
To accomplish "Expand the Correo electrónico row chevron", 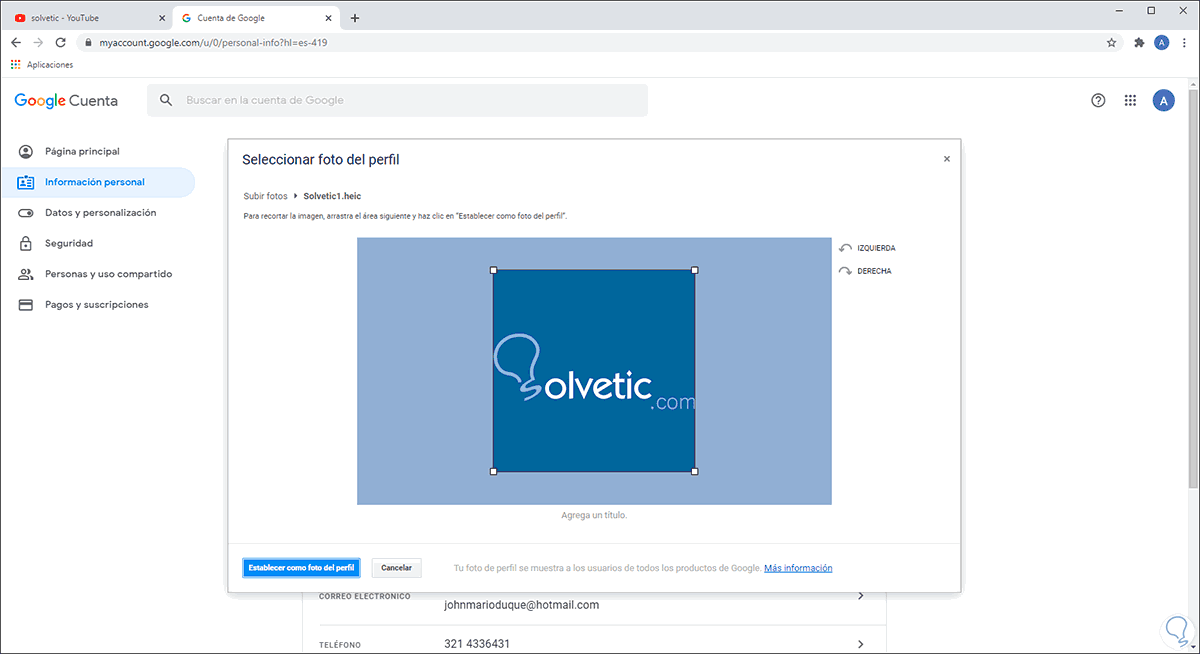I will 861,597.
